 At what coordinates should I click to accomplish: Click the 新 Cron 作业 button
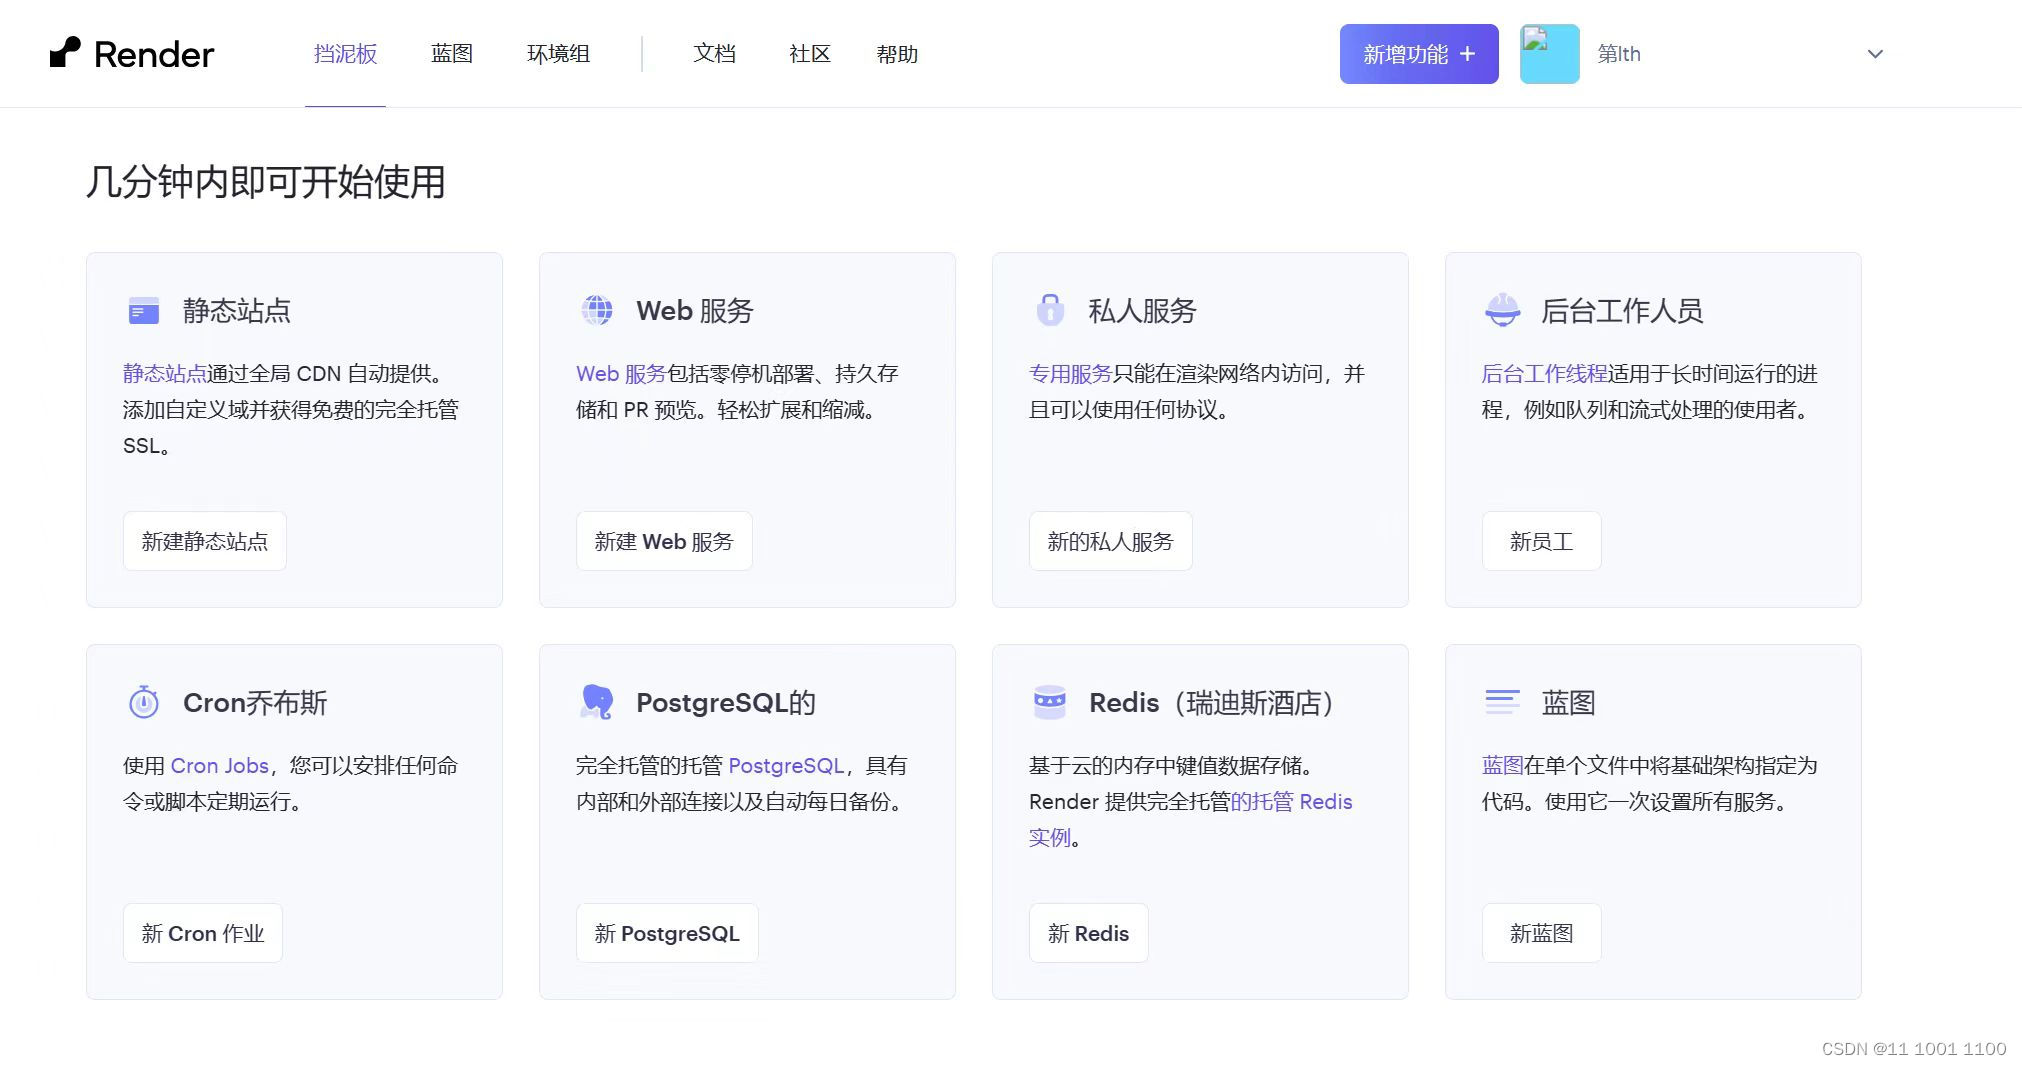[203, 933]
